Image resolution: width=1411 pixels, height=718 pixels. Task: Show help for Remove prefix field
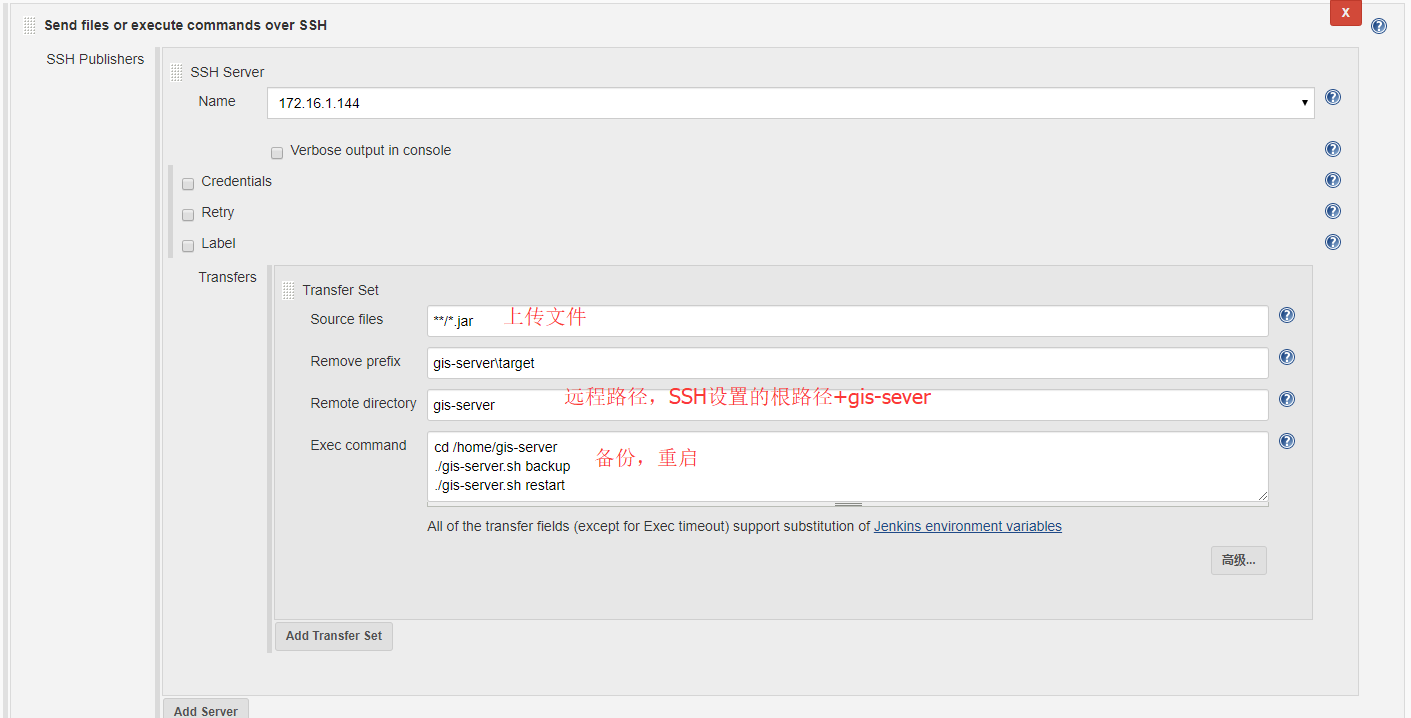point(1287,358)
